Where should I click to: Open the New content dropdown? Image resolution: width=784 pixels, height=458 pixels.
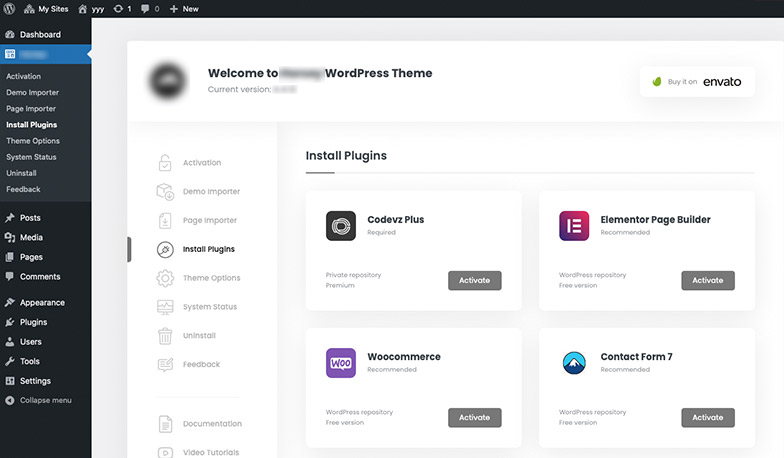pos(184,8)
